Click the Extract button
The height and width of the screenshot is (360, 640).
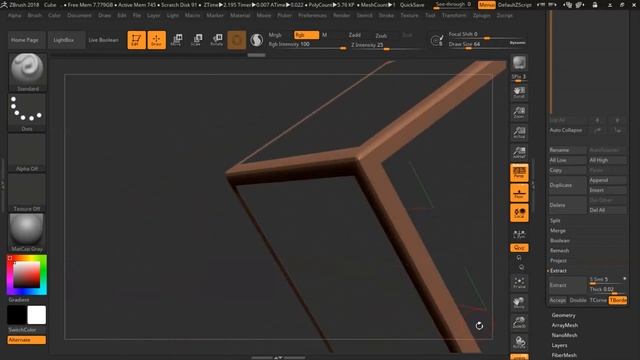(x=567, y=285)
